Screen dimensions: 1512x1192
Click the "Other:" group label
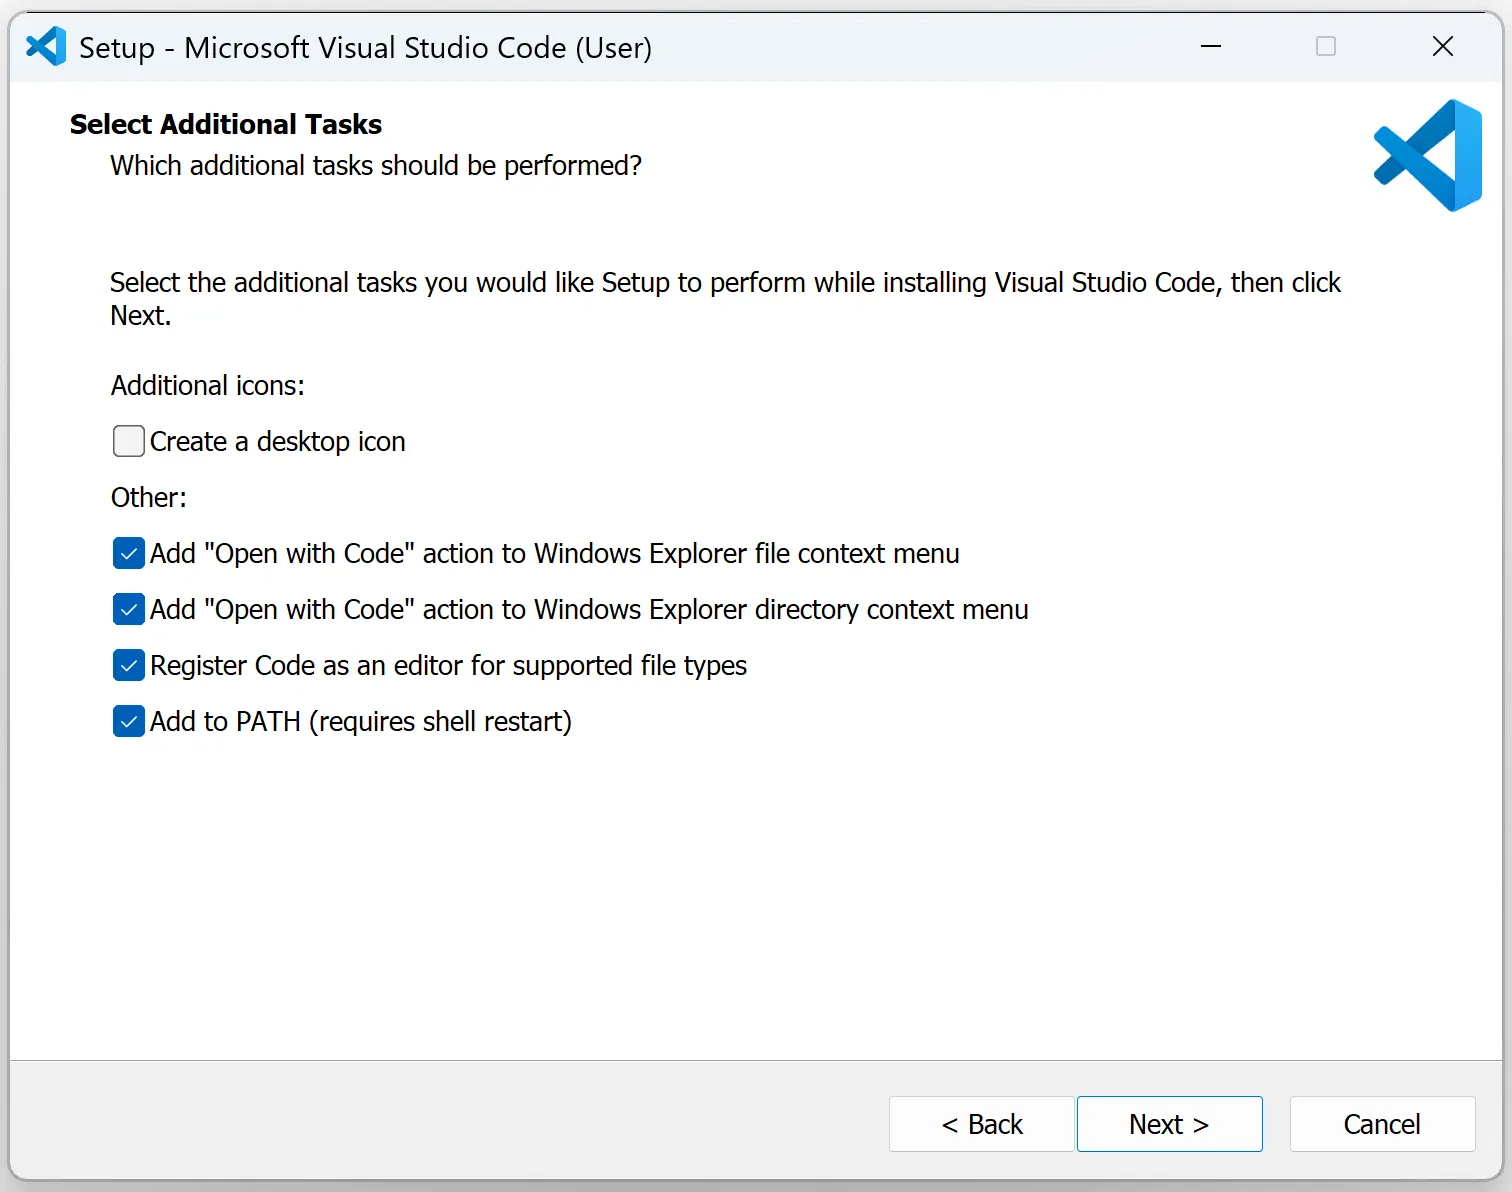pyautogui.click(x=149, y=498)
